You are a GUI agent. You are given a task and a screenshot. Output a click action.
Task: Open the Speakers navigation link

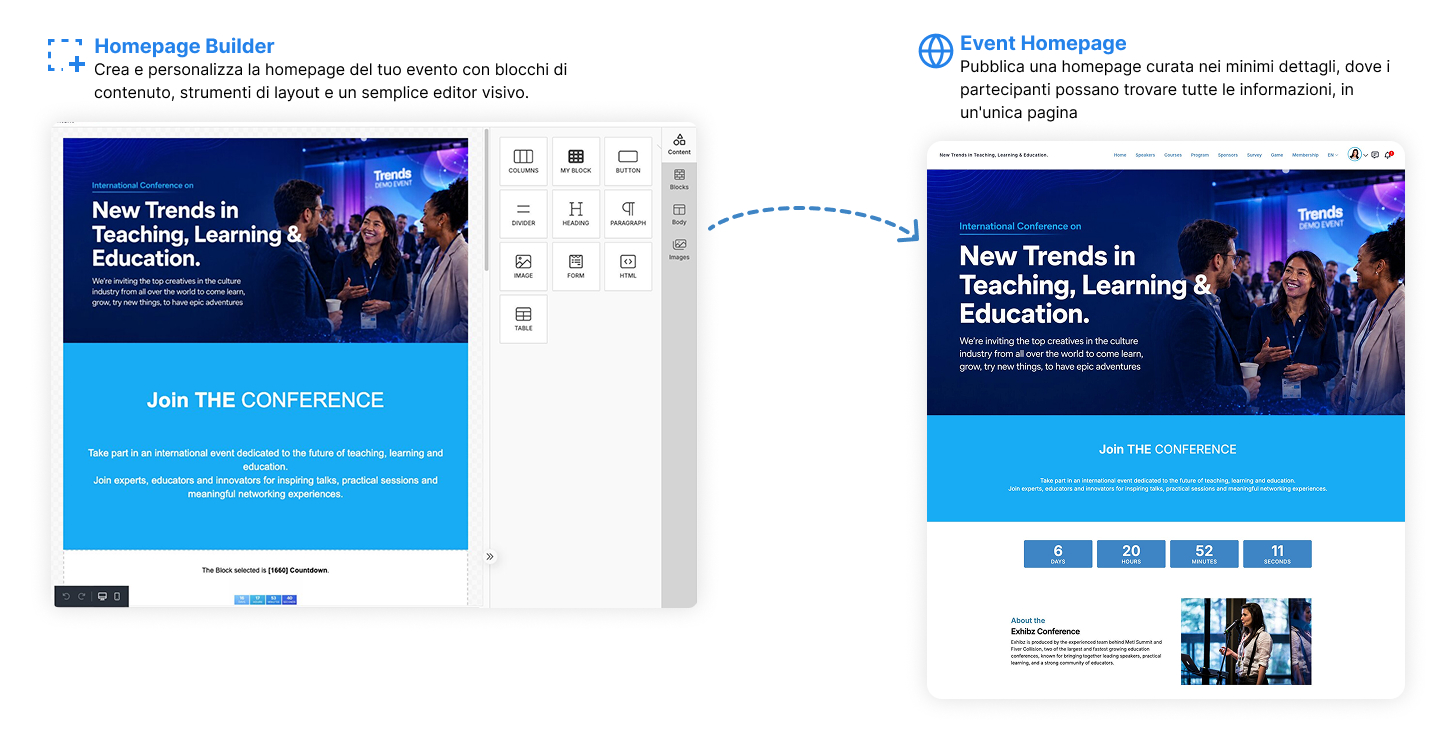coord(1145,155)
